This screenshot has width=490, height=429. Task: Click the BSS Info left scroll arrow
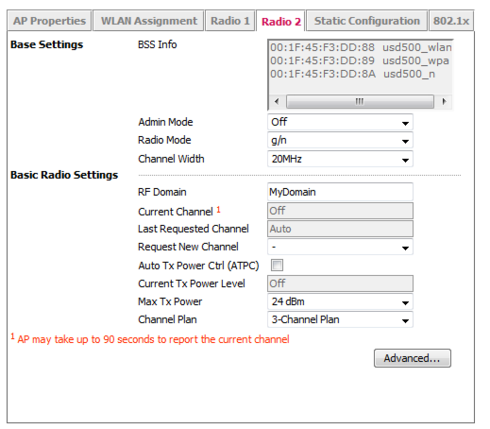pyautogui.click(x=276, y=101)
